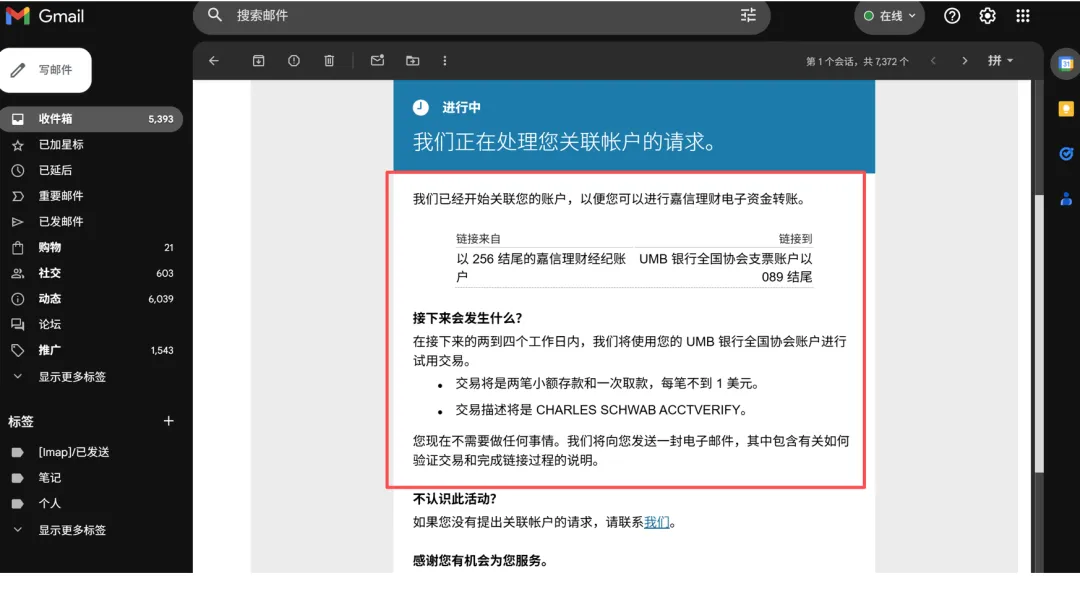Click the 我们 contact link
The width and height of the screenshot is (1080, 589).
(x=656, y=522)
